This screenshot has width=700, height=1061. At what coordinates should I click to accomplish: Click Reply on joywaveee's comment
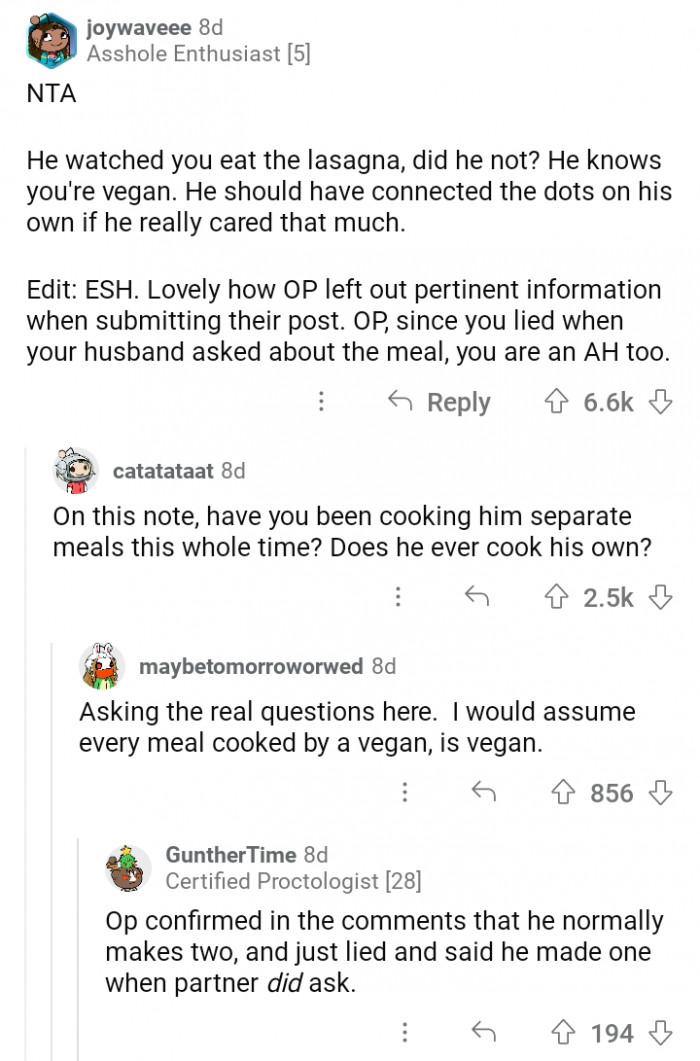pos(439,402)
